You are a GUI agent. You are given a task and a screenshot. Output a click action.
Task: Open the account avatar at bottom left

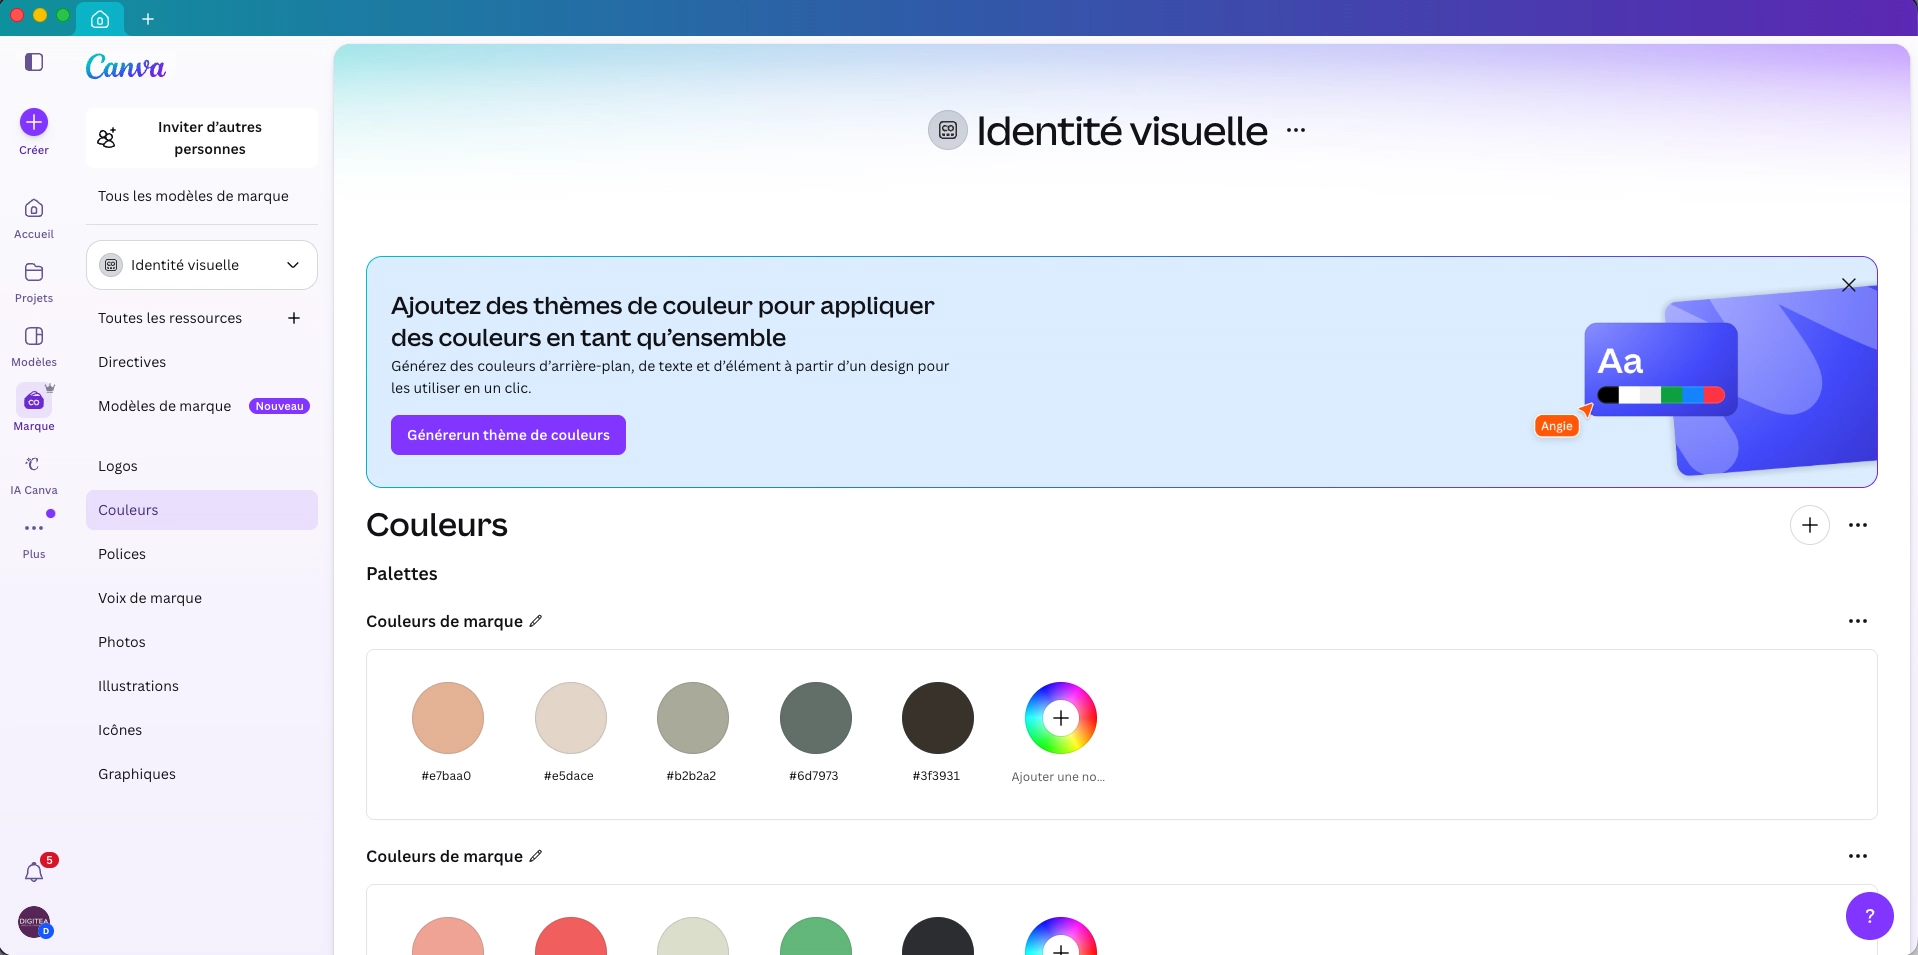click(x=34, y=922)
